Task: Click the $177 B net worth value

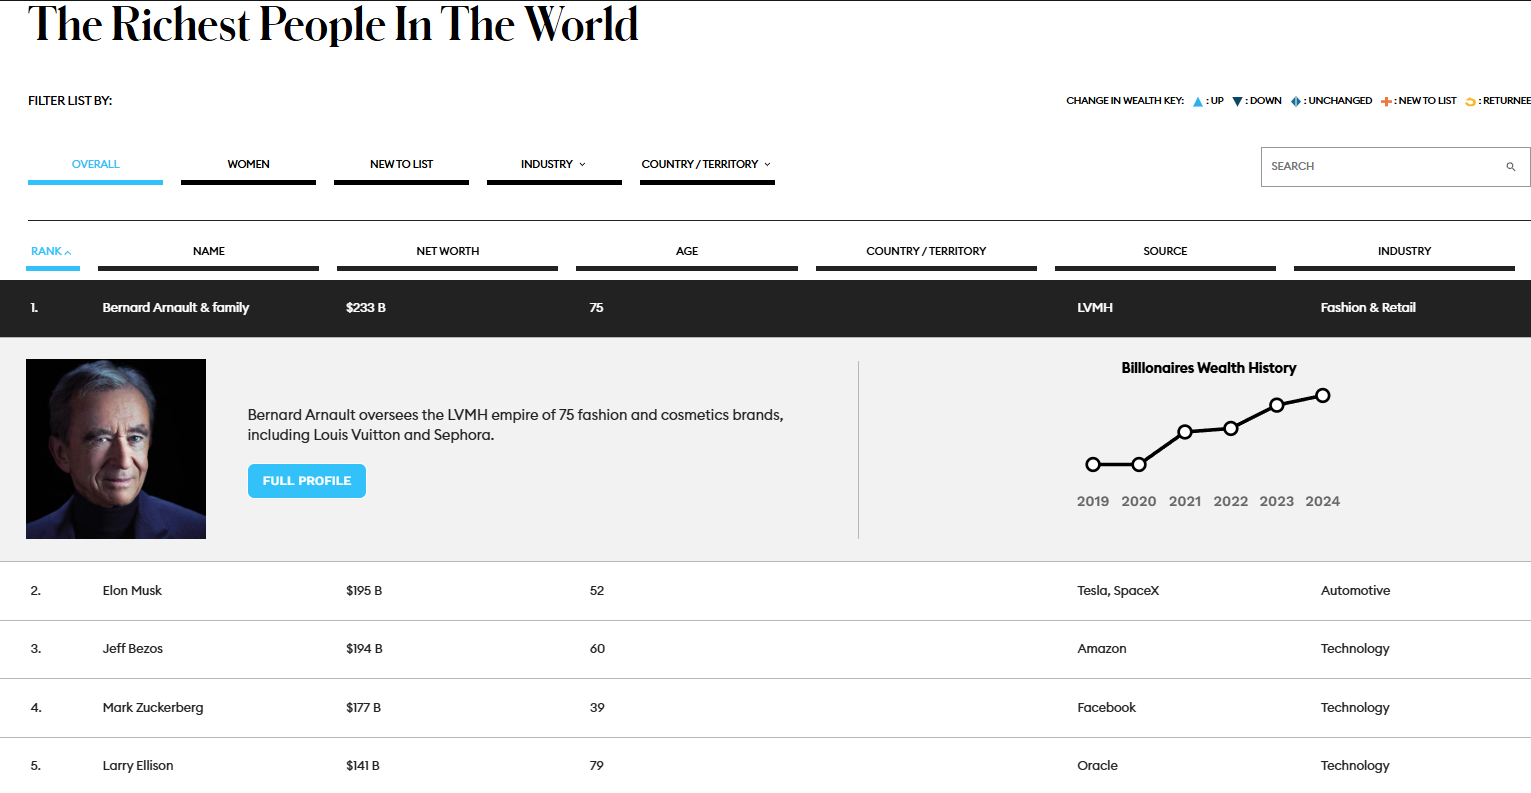Action: [x=364, y=708]
